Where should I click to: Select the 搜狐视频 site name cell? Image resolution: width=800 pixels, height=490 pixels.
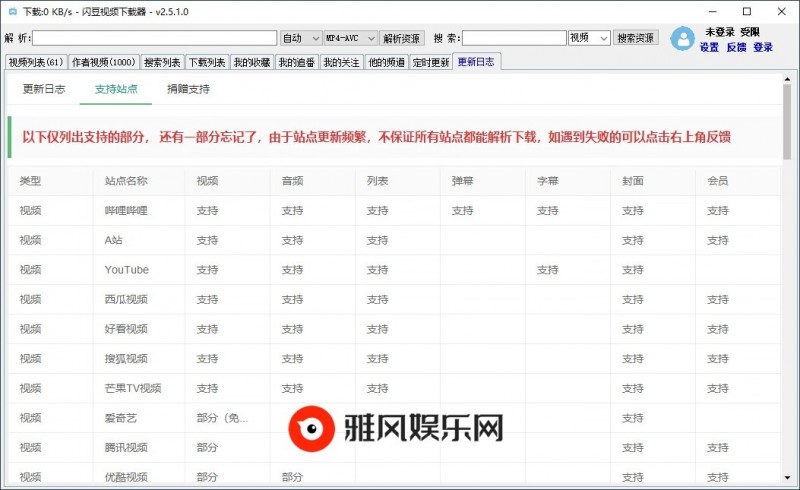point(139,358)
